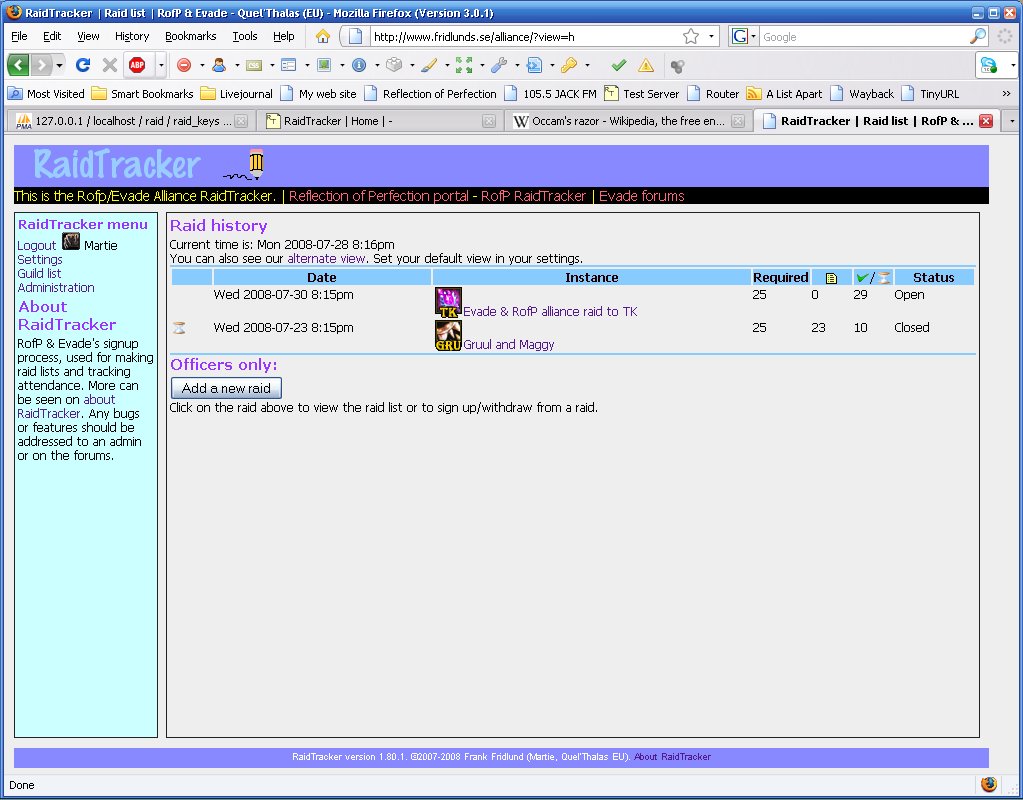Image resolution: width=1023 pixels, height=800 pixels.
Task: Click into the Google search input field
Action: pyautogui.click(x=860, y=36)
